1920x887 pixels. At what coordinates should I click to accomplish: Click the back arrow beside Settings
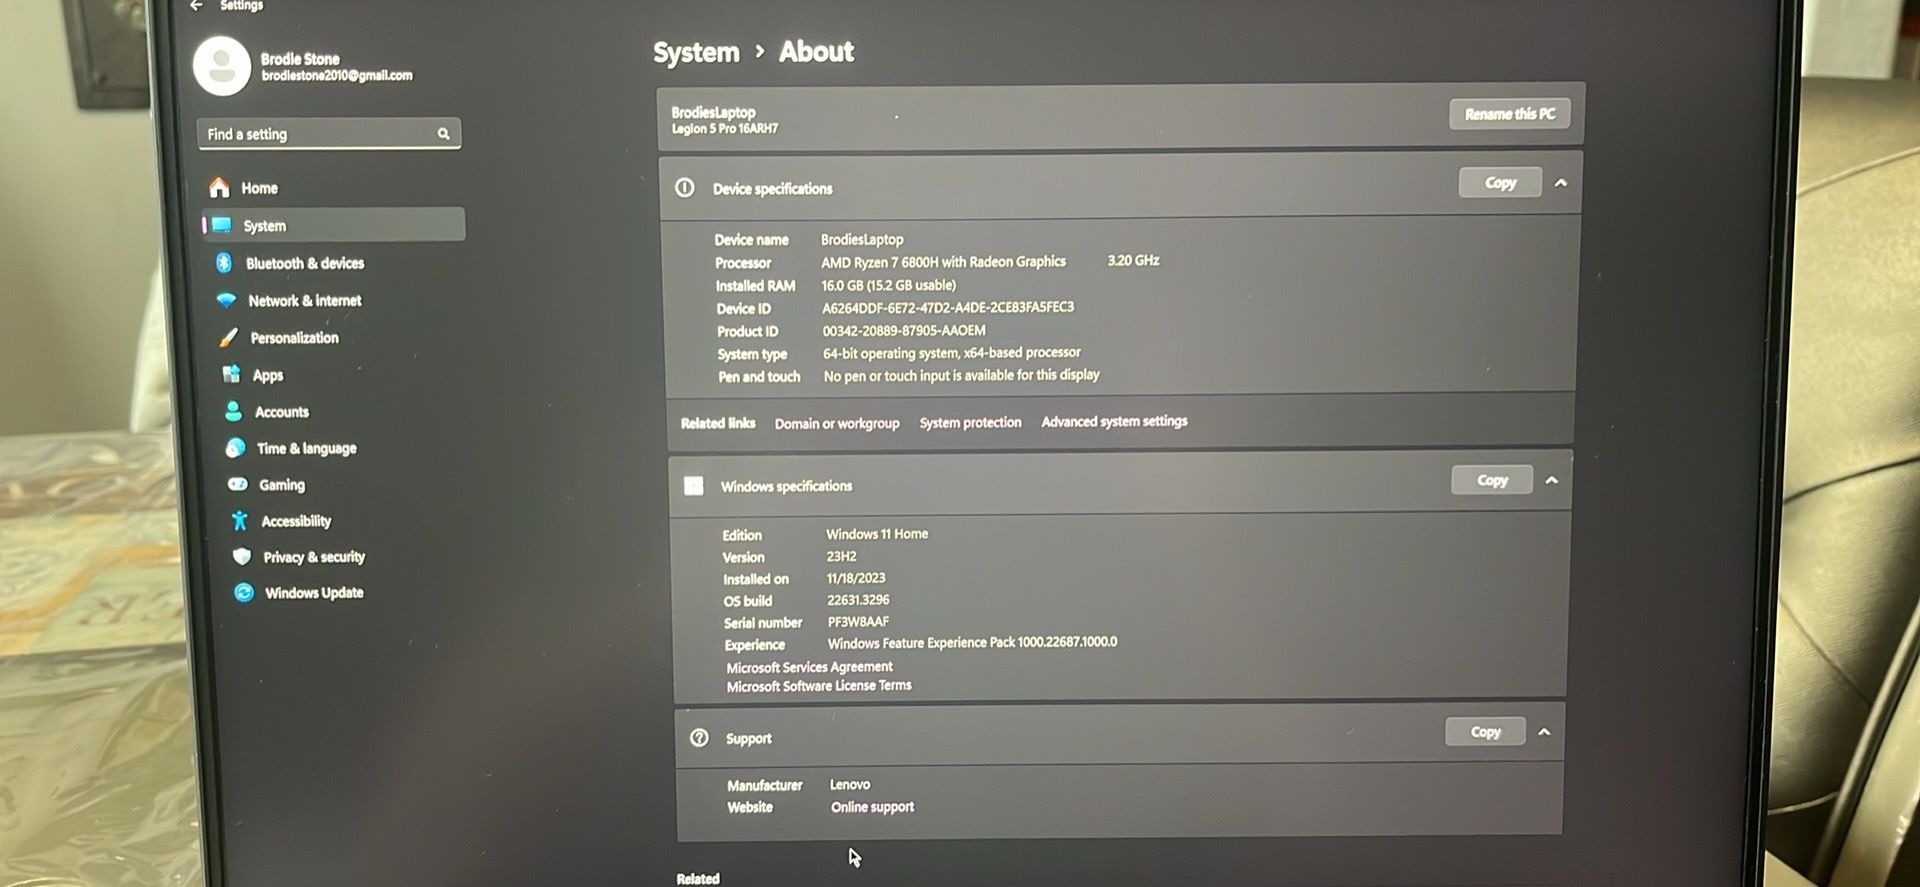tap(197, 5)
